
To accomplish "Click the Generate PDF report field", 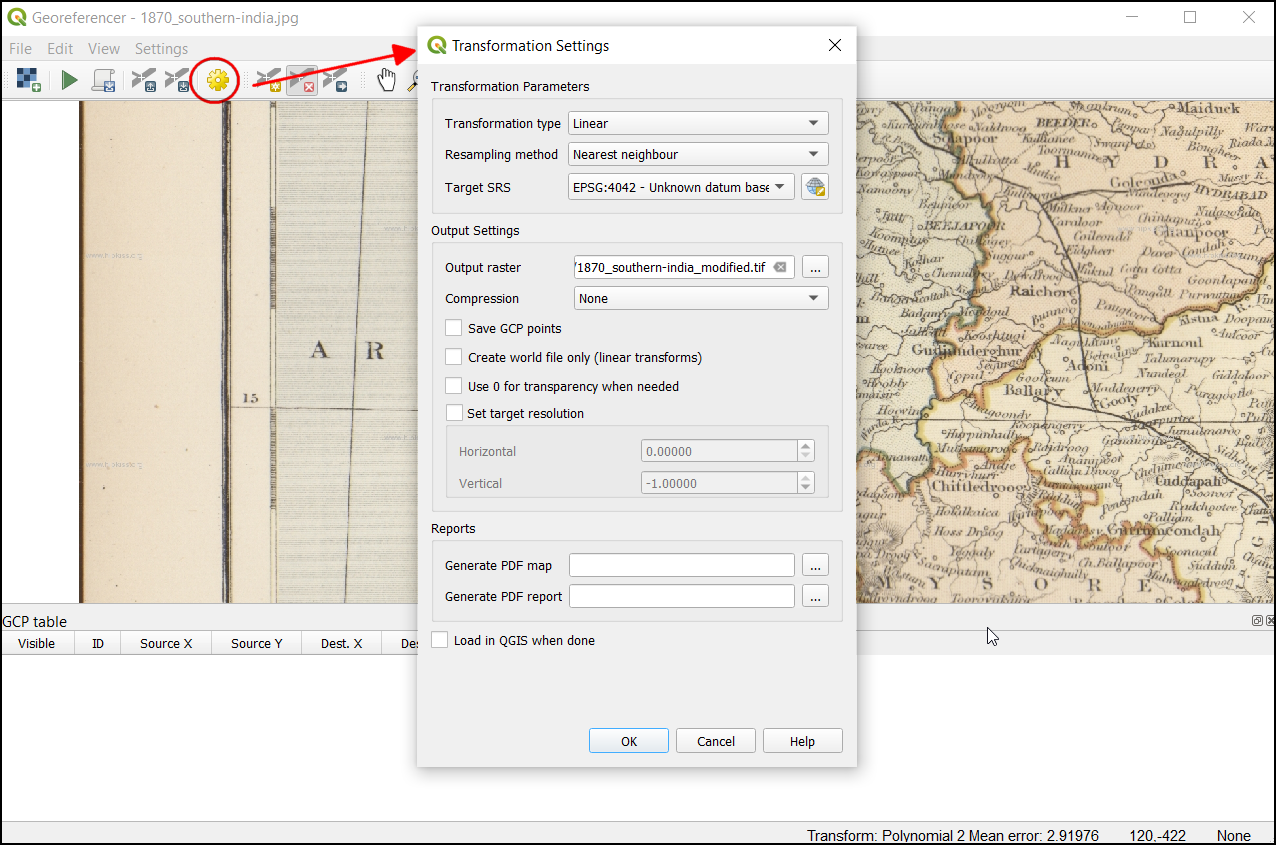I will point(682,596).
